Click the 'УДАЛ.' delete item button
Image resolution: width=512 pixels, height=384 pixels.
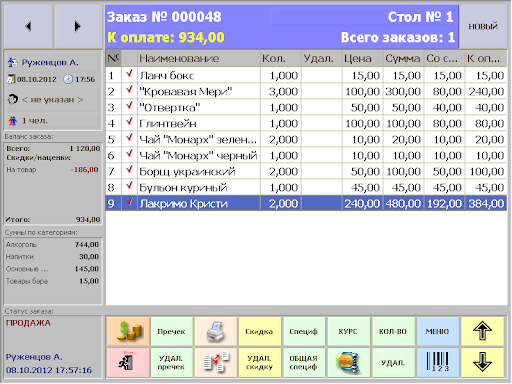[393, 363]
